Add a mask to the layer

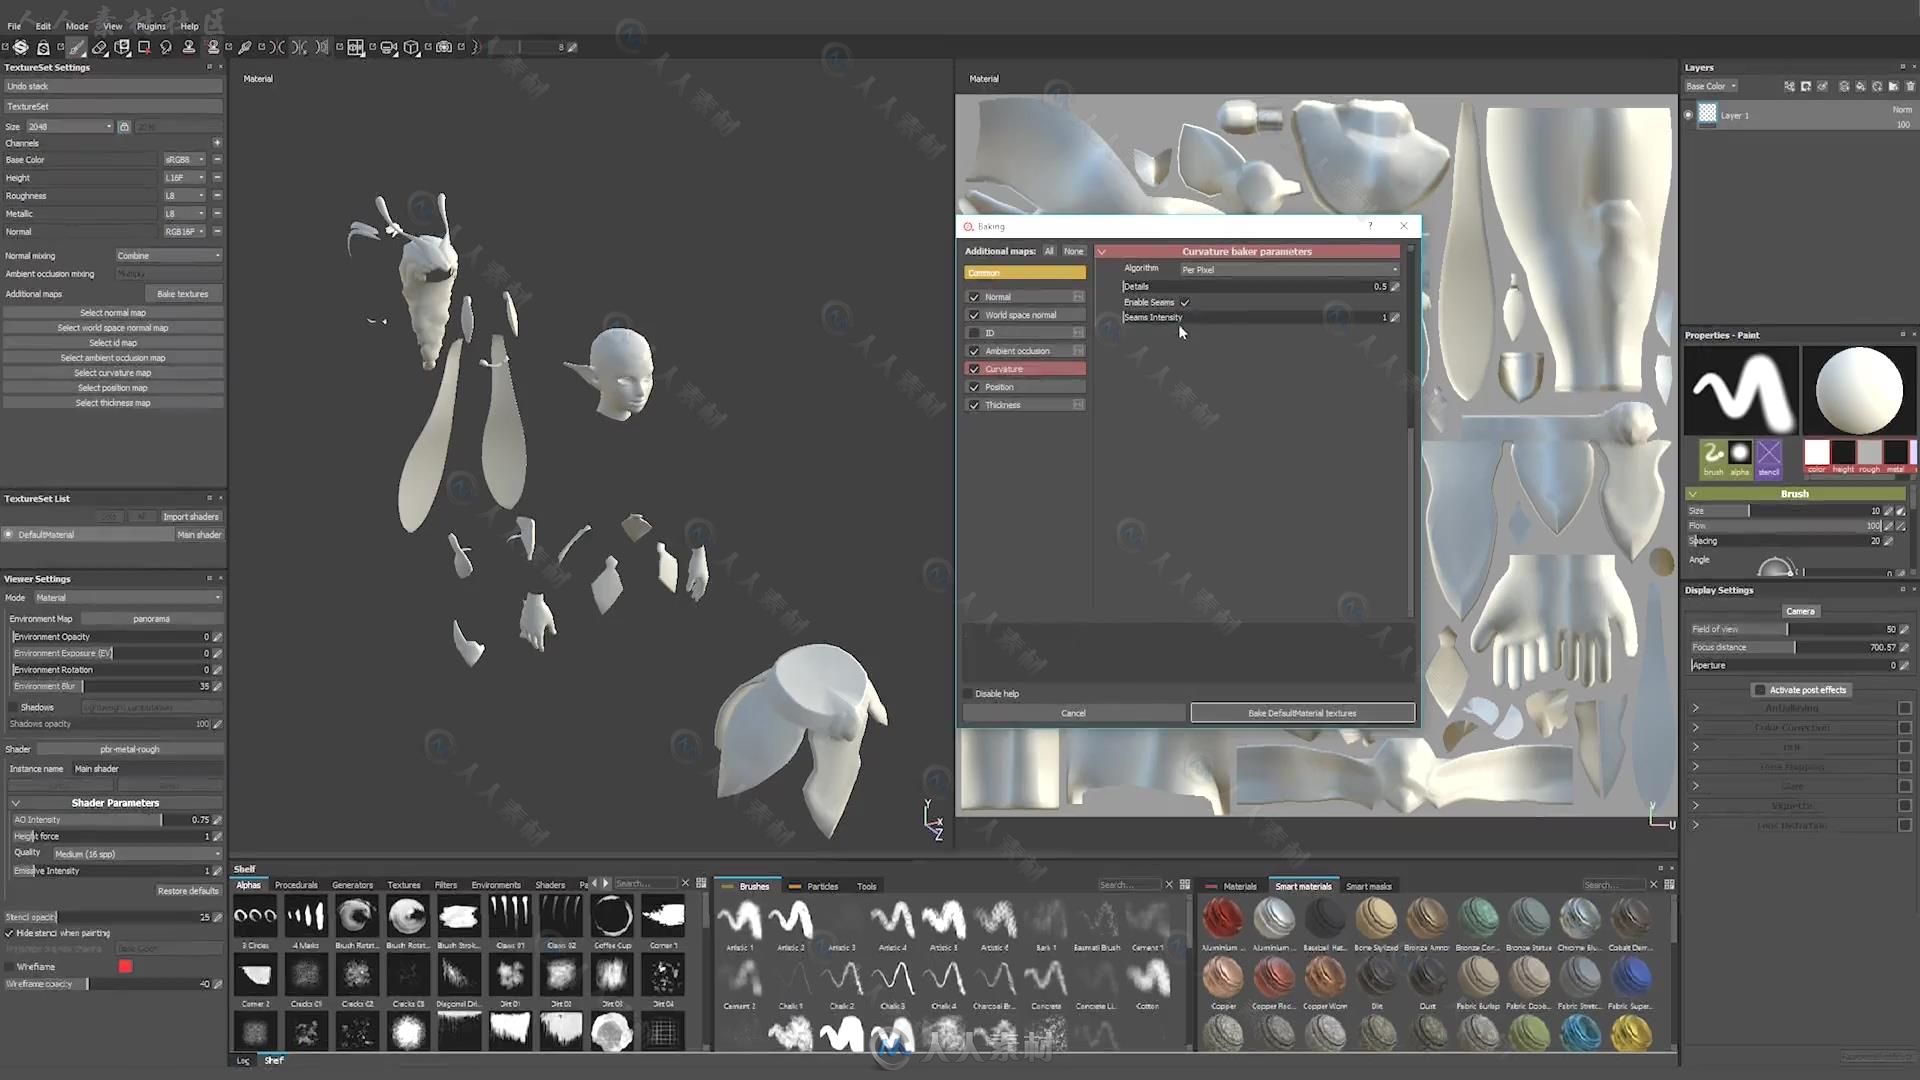[x=1806, y=86]
